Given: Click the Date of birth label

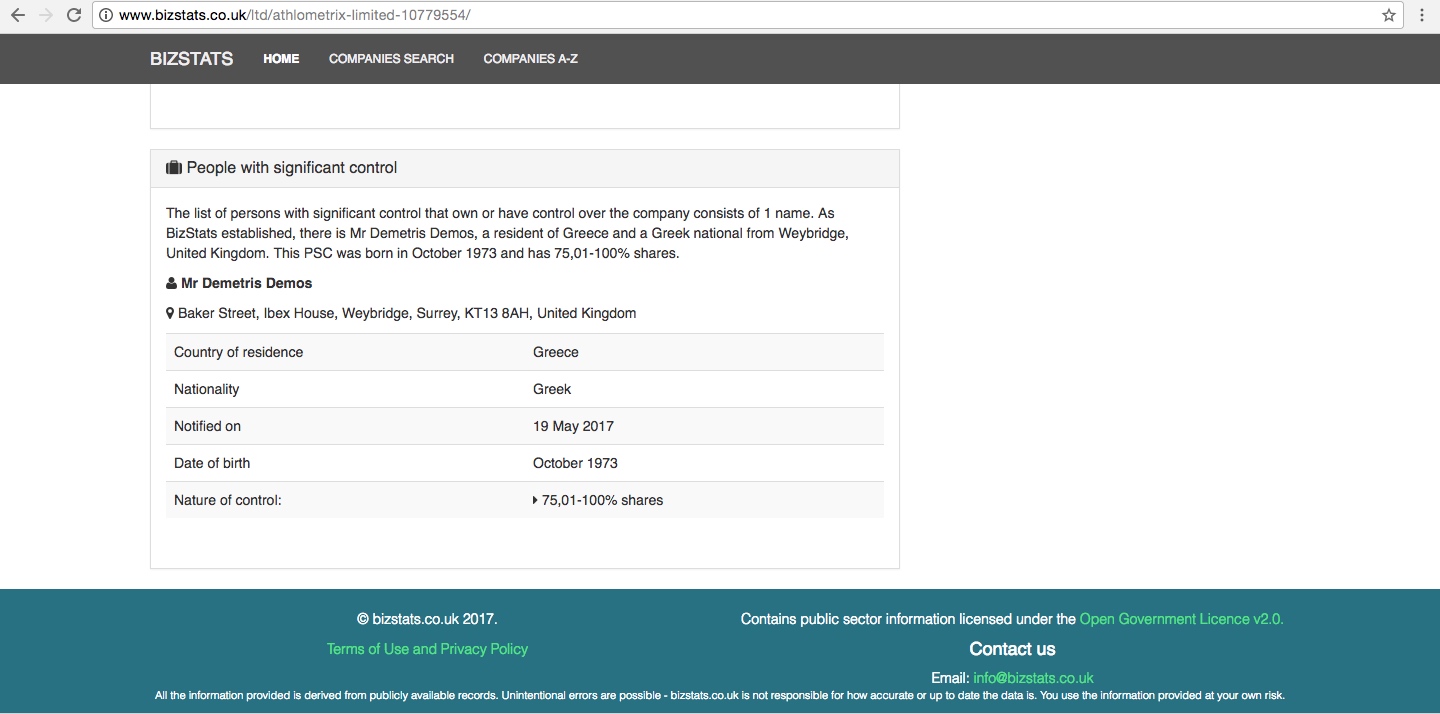Looking at the screenshot, I should pos(212,463).
